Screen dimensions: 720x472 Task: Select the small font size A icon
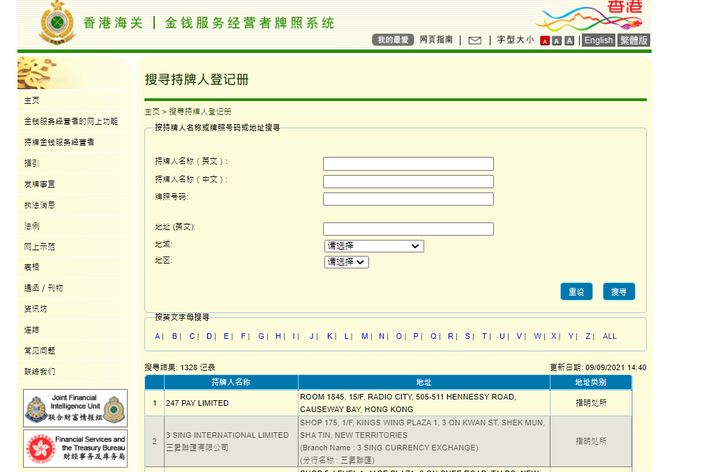click(x=545, y=41)
